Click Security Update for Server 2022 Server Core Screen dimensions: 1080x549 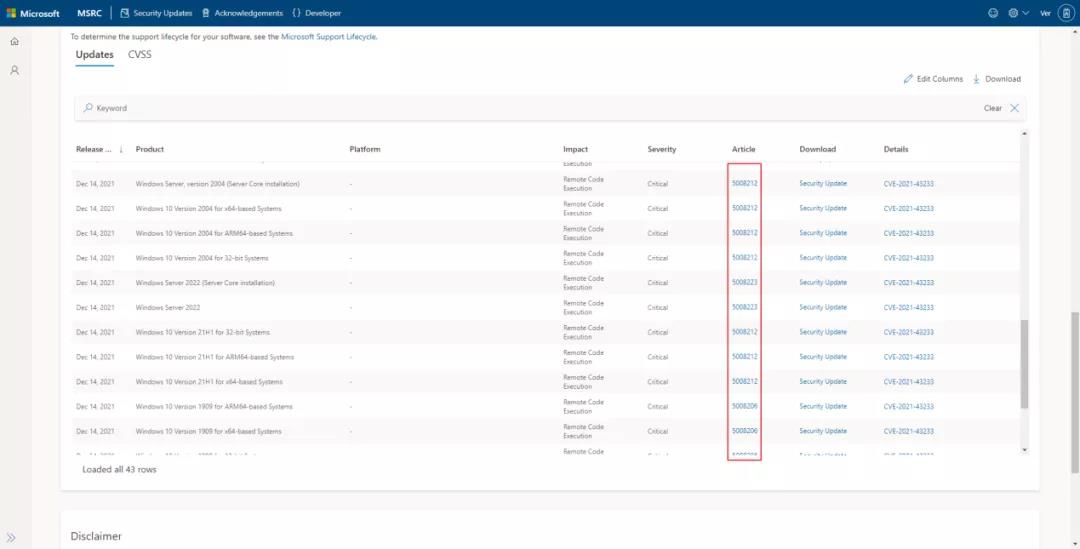click(822, 282)
